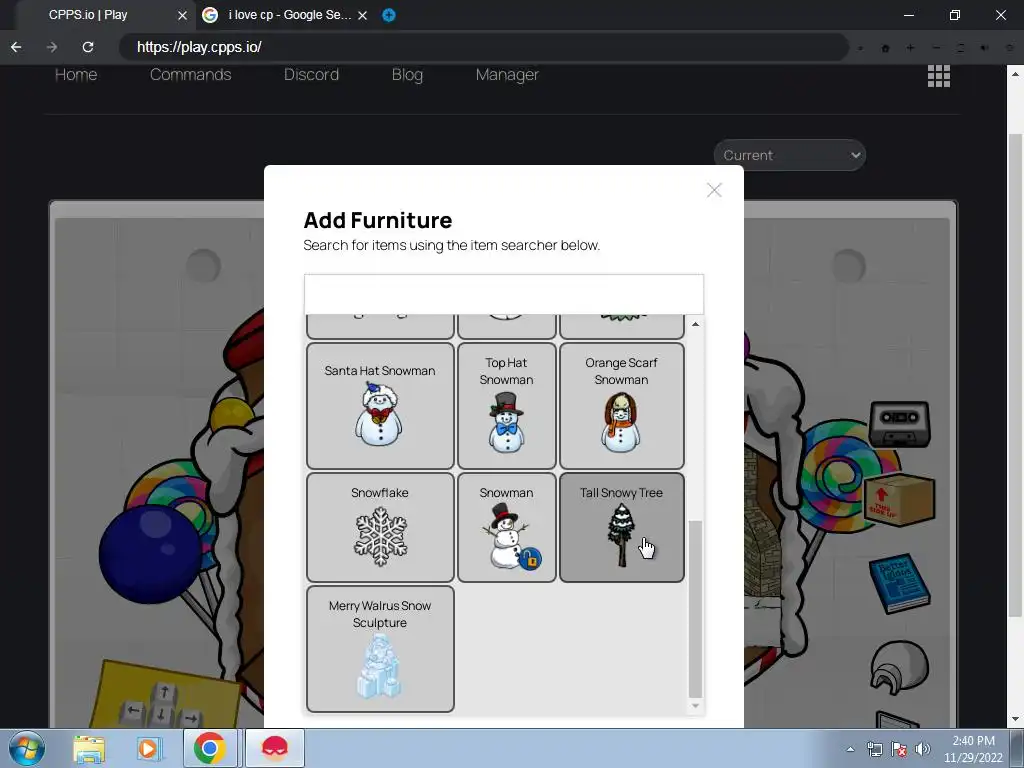Click the furniture item search field
The height and width of the screenshot is (768, 1024).
(504, 295)
